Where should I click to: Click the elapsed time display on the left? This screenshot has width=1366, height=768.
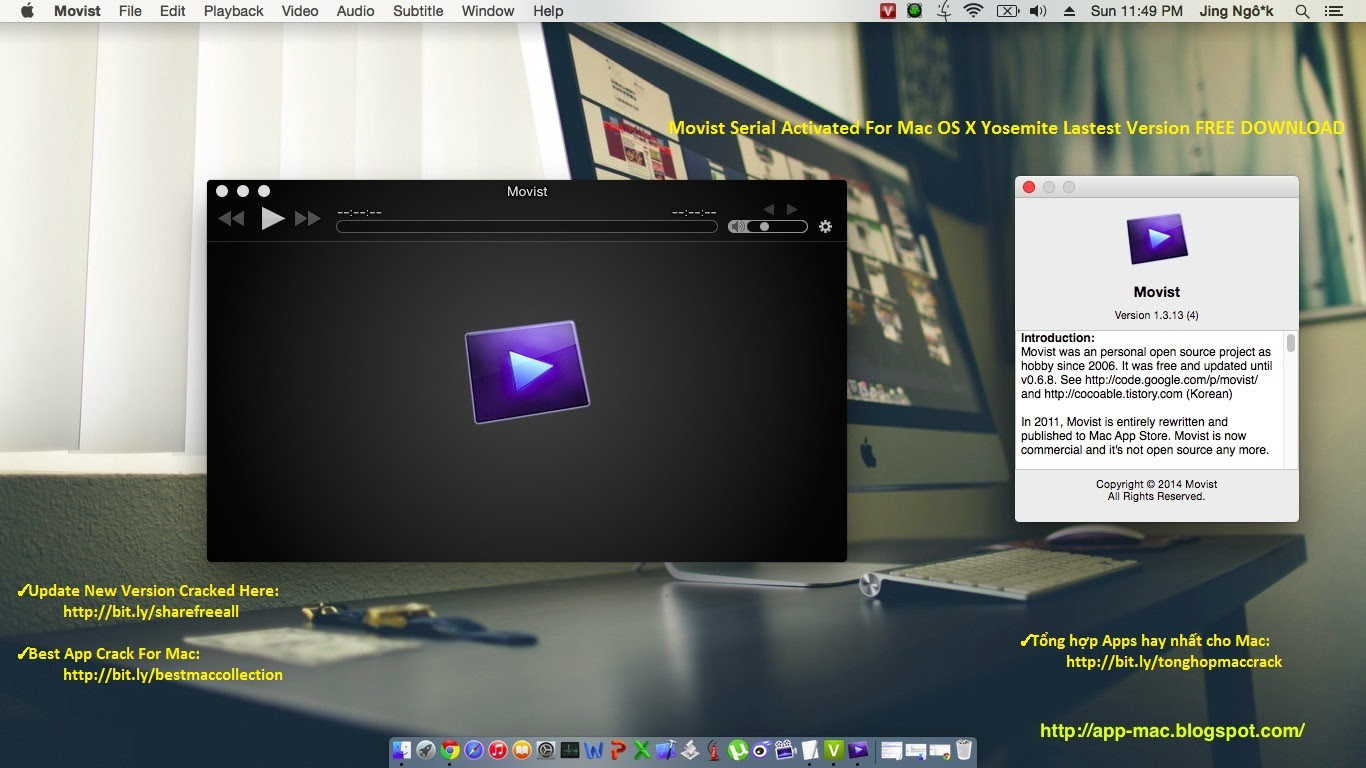[x=360, y=212]
